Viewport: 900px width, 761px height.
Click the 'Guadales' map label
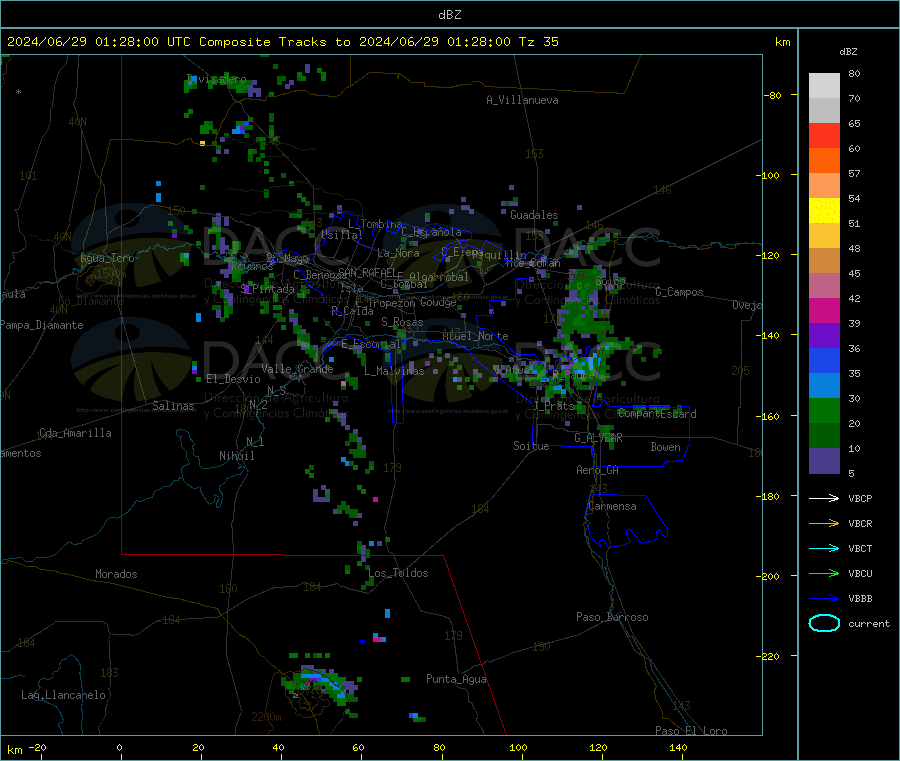point(534,215)
